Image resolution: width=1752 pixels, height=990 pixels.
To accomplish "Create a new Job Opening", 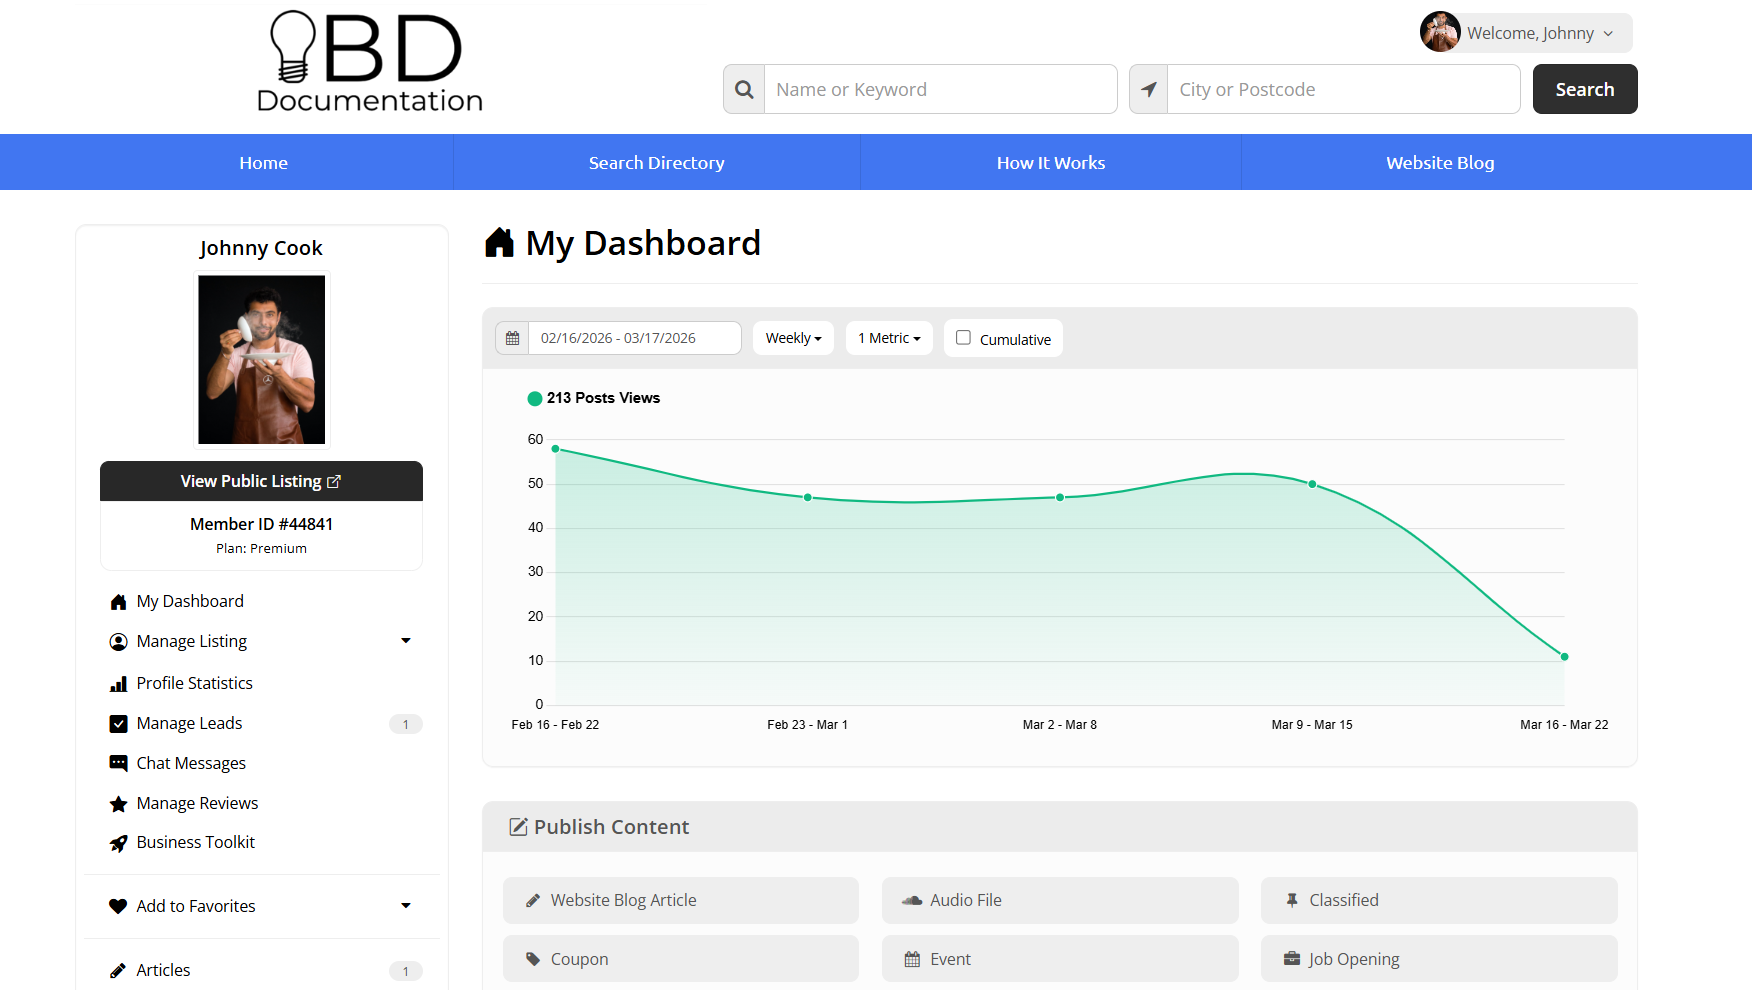I will pyautogui.click(x=1439, y=959).
